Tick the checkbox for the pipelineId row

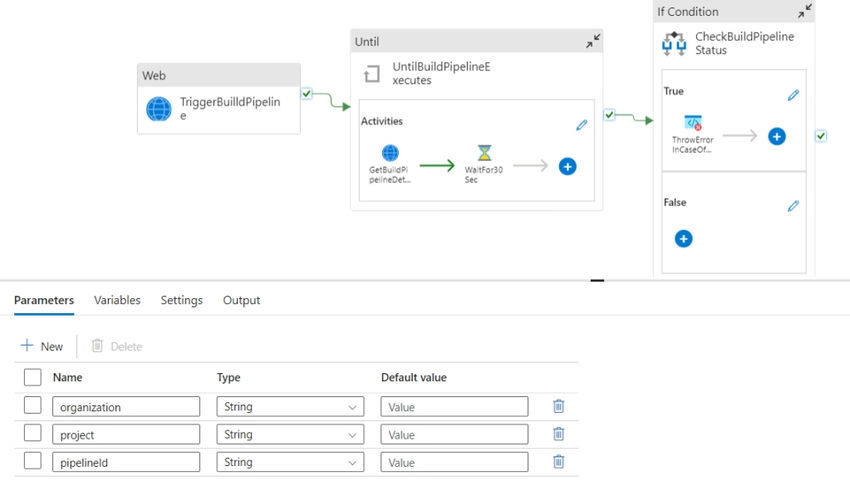point(33,460)
